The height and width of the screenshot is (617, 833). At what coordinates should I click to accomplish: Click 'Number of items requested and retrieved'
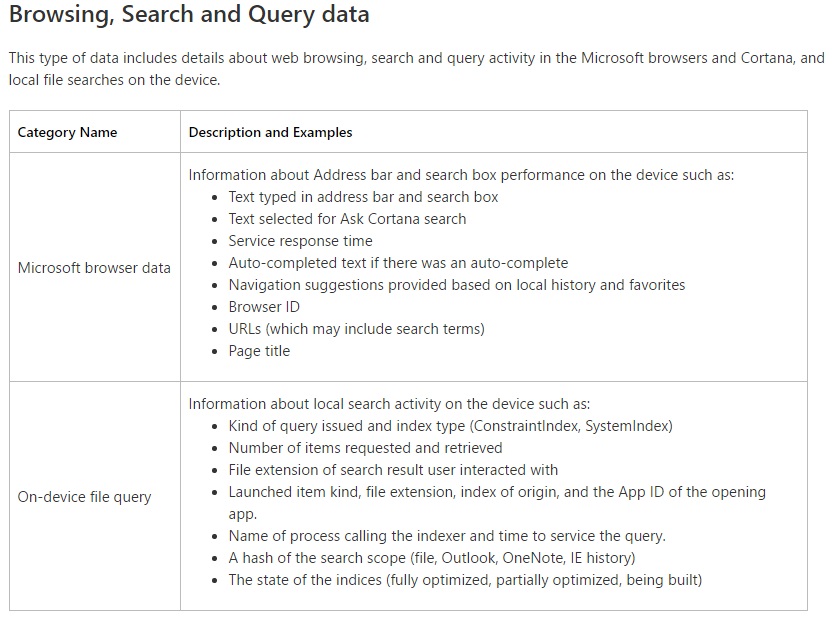[365, 448]
